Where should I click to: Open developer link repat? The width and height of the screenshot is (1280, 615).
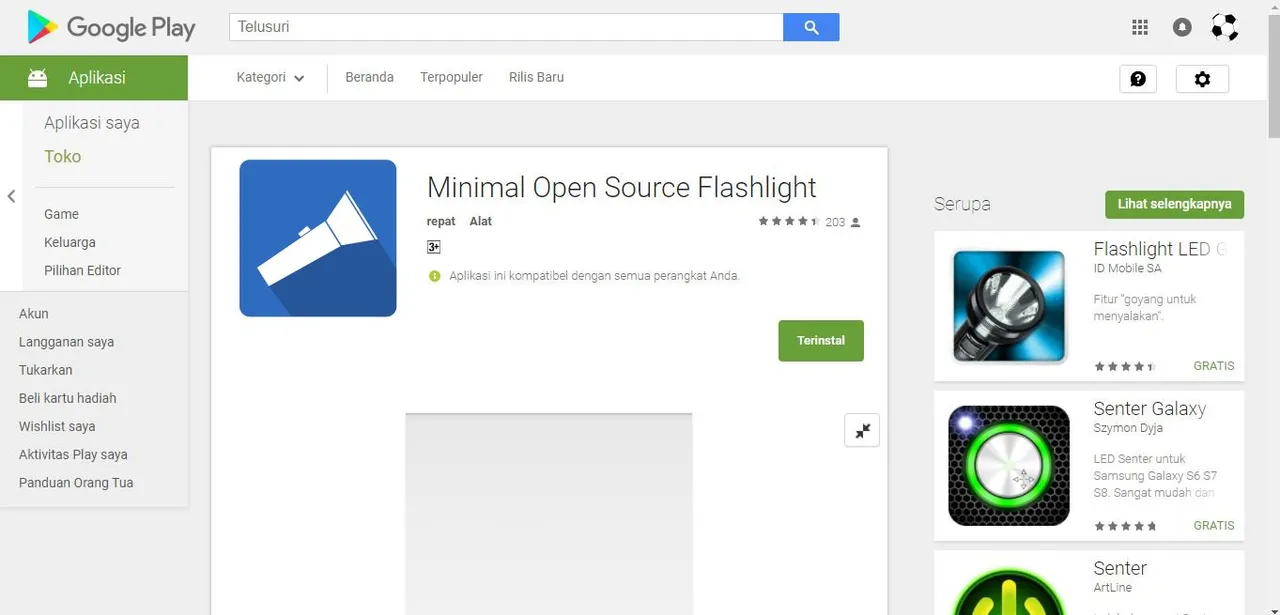point(441,221)
